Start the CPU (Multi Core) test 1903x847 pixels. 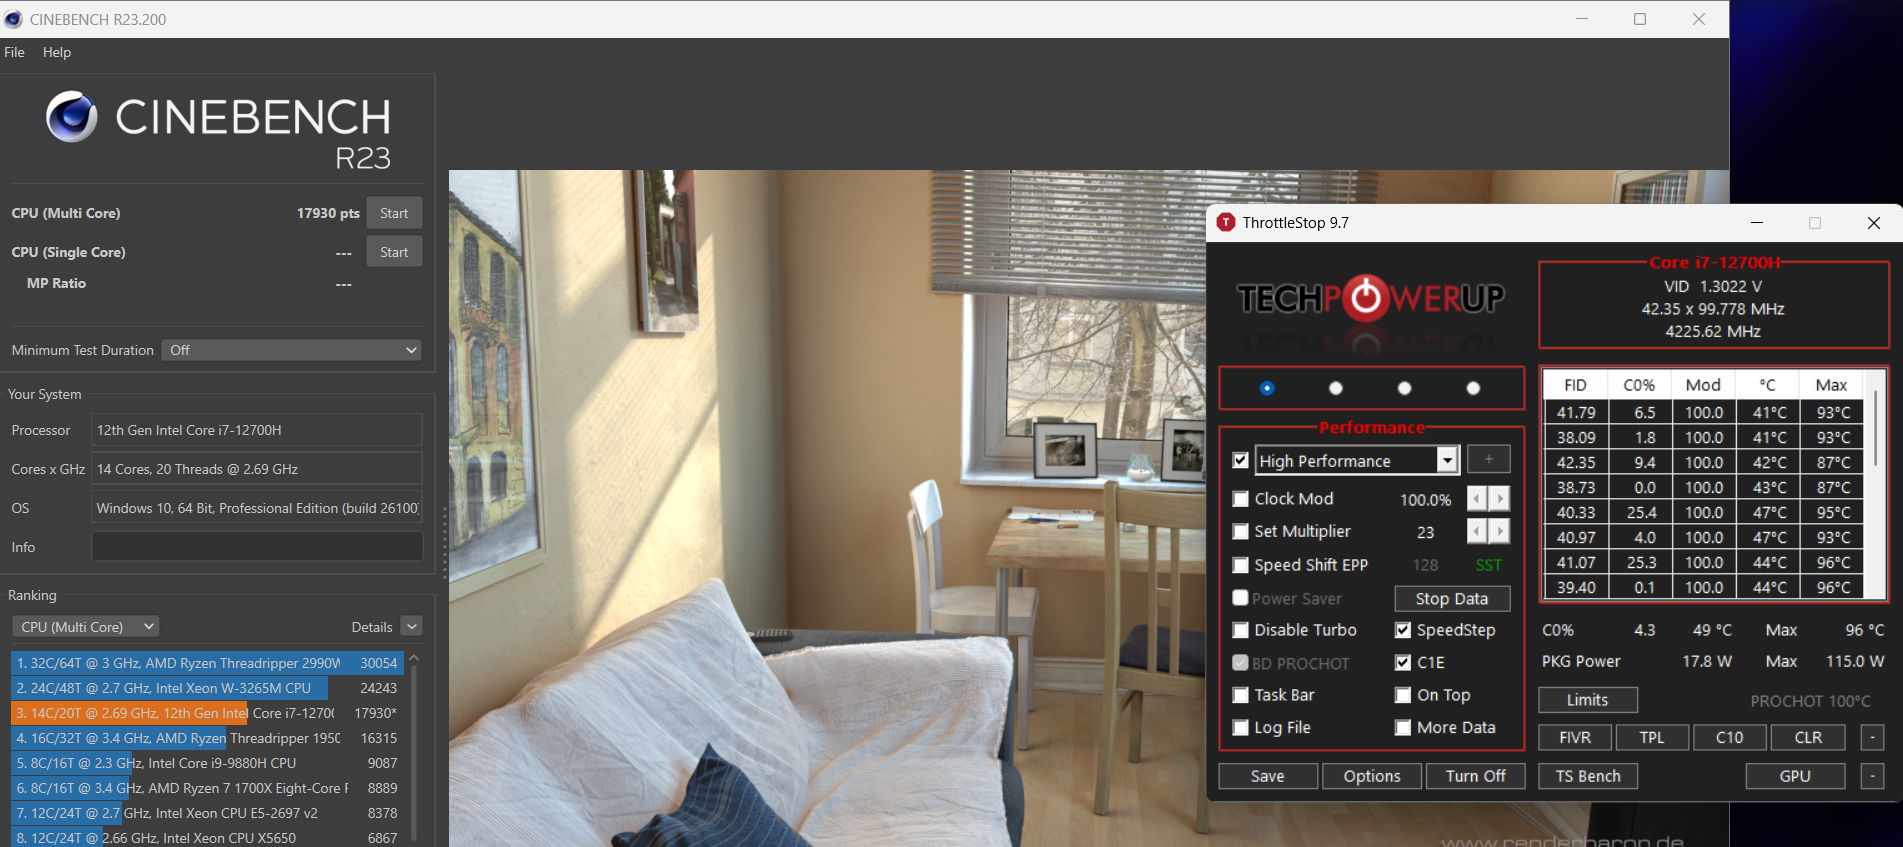coord(394,213)
